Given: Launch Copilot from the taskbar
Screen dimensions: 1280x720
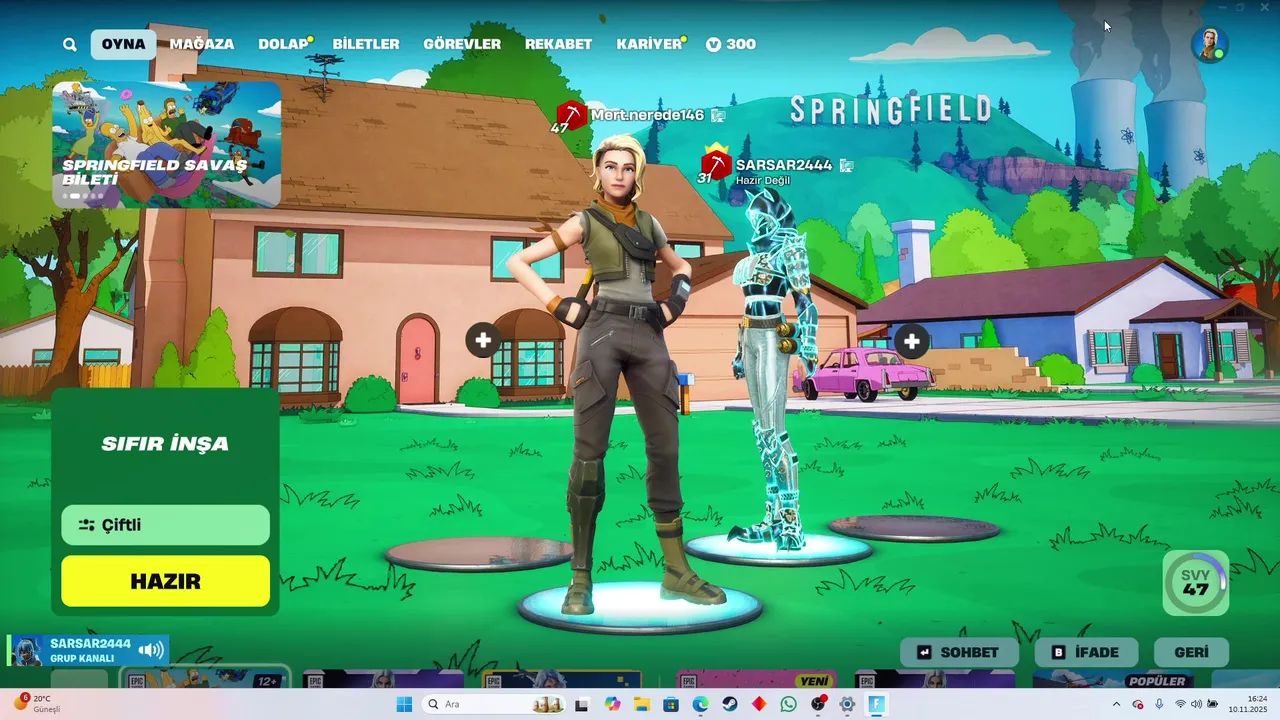Looking at the screenshot, I should click(x=612, y=704).
